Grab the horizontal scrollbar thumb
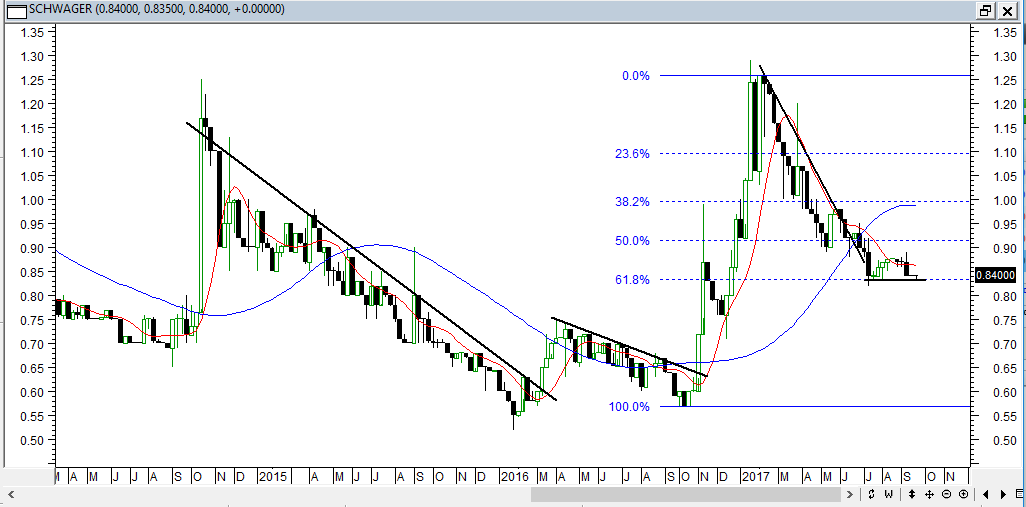Screen dimensions: 1026x507 click(685, 494)
